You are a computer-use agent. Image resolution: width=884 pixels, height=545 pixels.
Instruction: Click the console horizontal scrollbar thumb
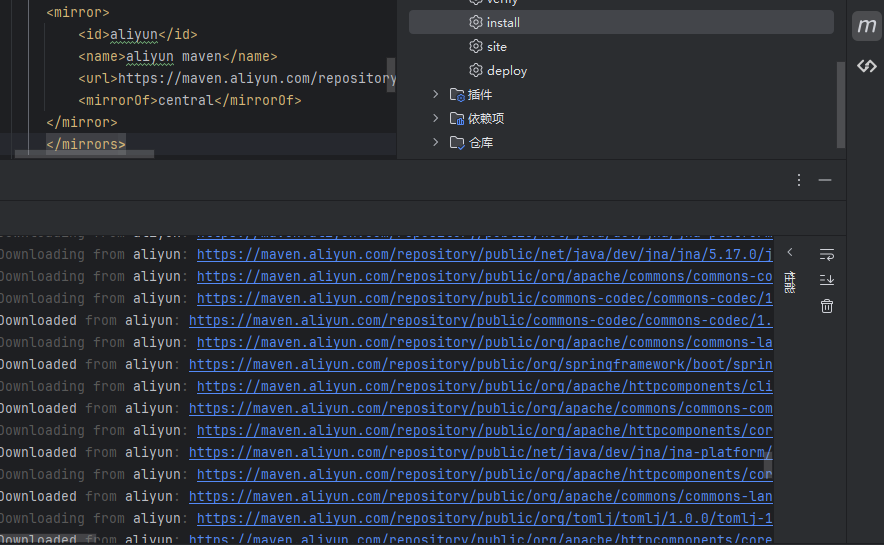pyautogui.click(x=48, y=539)
